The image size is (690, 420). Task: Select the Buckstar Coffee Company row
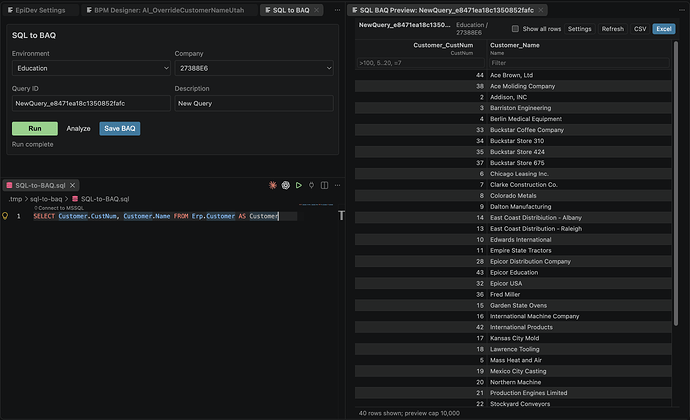pyautogui.click(x=513, y=130)
